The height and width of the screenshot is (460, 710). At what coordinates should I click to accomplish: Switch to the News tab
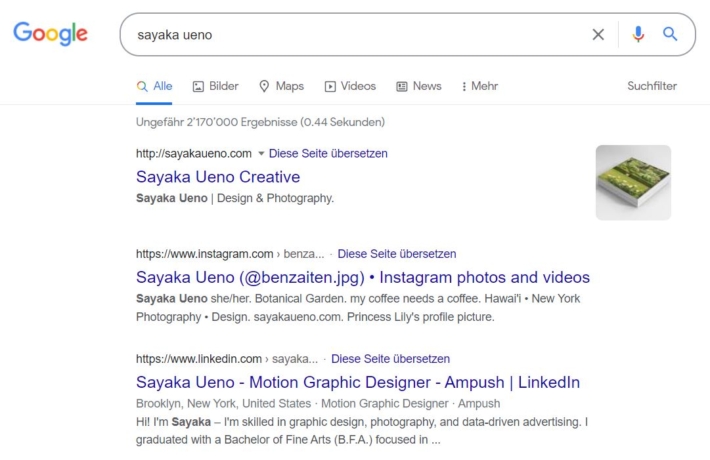[419, 86]
